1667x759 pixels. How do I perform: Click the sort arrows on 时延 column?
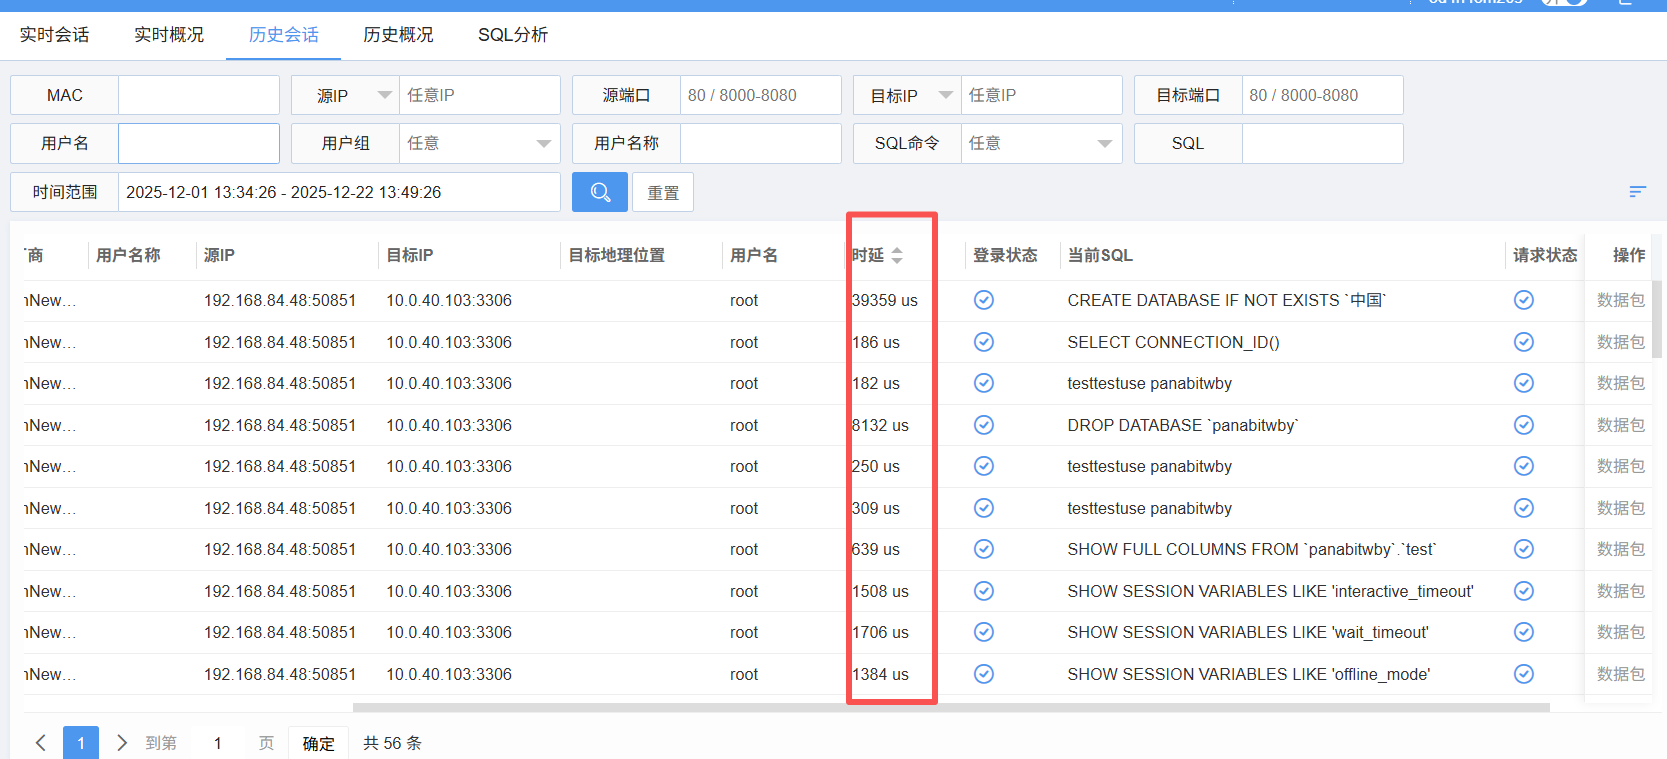click(897, 256)
